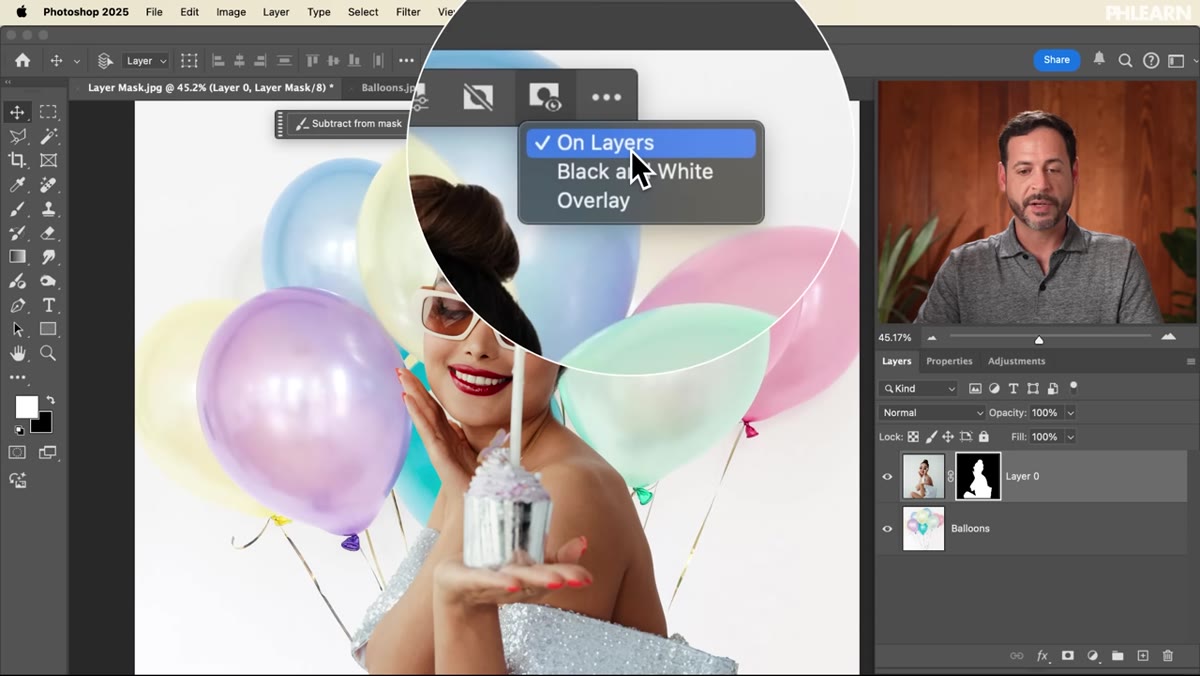Hide the Balloons layer visibility

(x=887, y=529)
